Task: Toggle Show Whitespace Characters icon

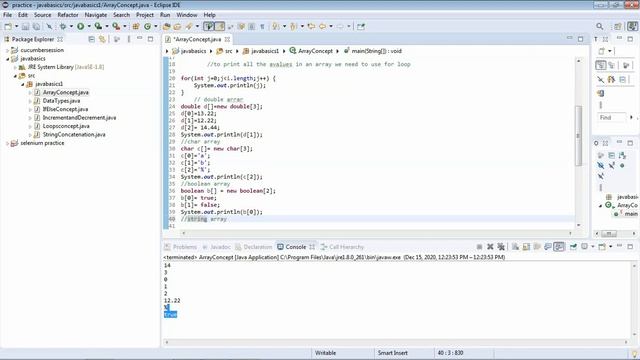Action: [x=262, y=27]
